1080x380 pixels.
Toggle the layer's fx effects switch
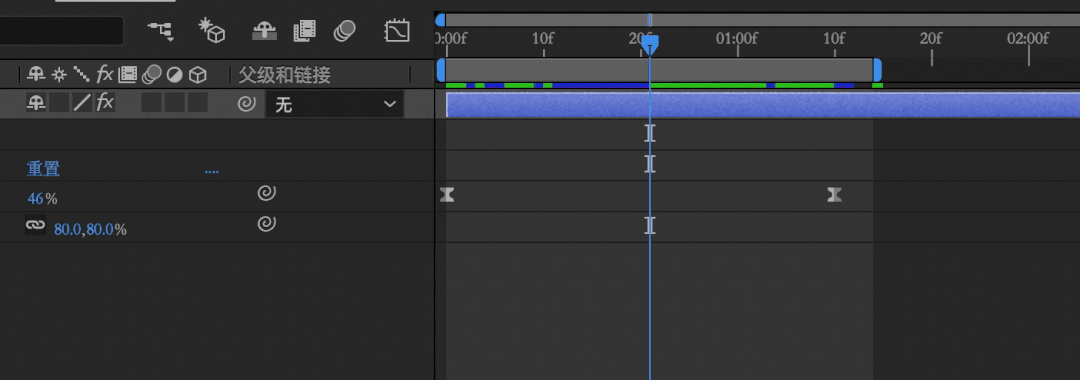pos(105,103)
